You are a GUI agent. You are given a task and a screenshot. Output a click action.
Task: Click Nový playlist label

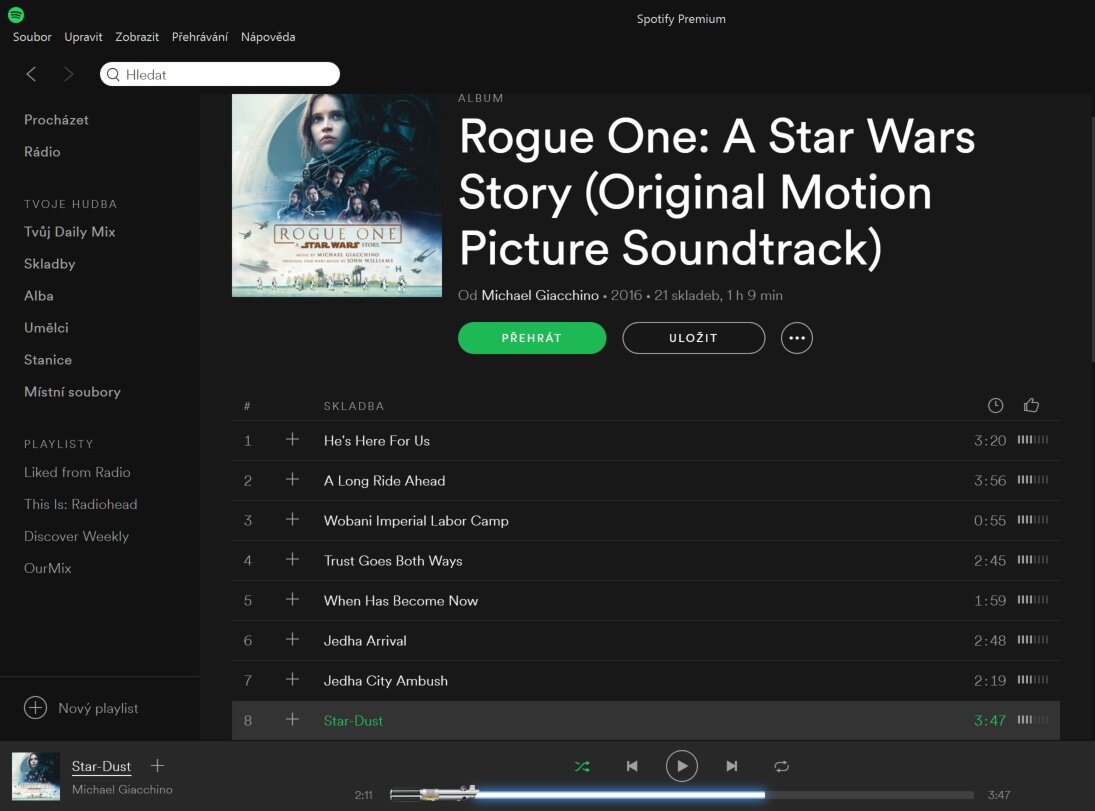(x=98, y=708)
